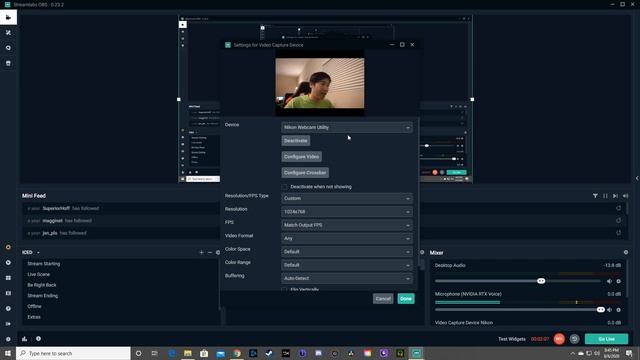640x360 pixels.
Task: Open the Resolution dropdown showing 1024x768
Action: point(347,212)
